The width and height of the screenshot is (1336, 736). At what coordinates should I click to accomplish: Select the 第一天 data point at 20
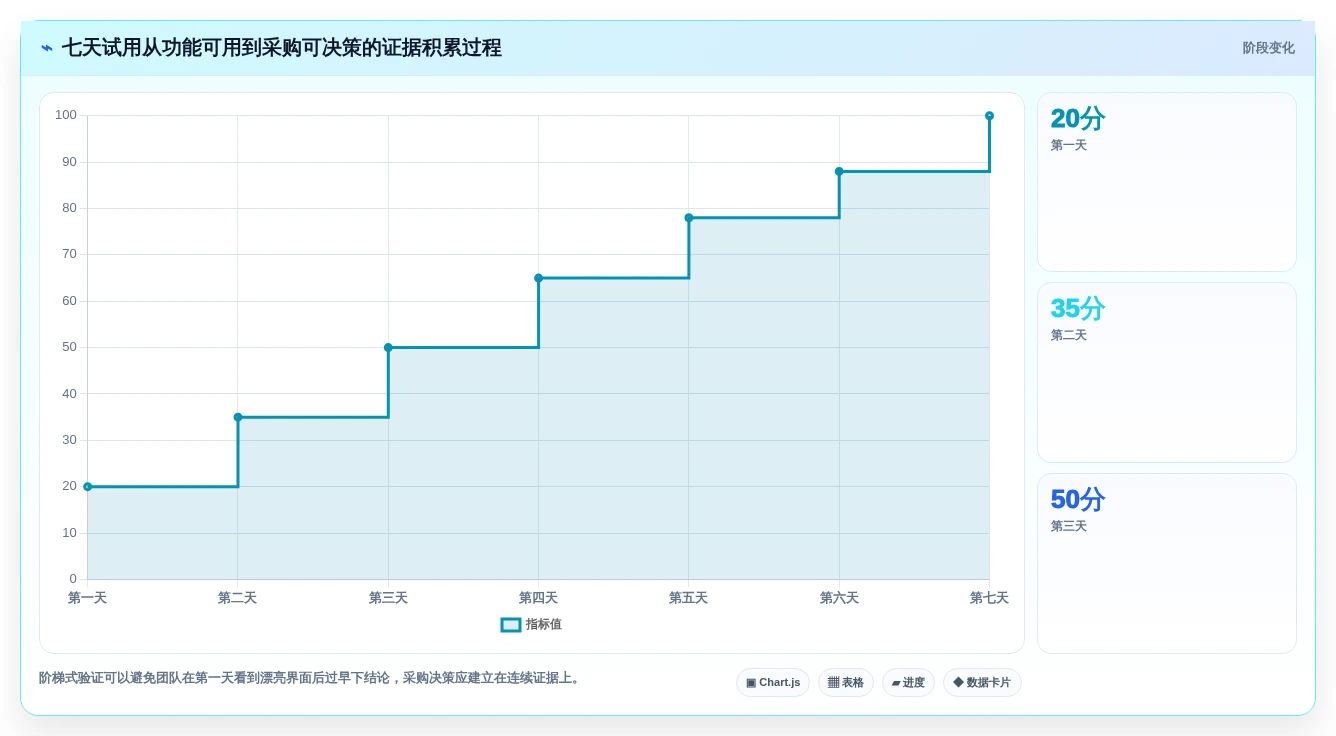[87, 487]
